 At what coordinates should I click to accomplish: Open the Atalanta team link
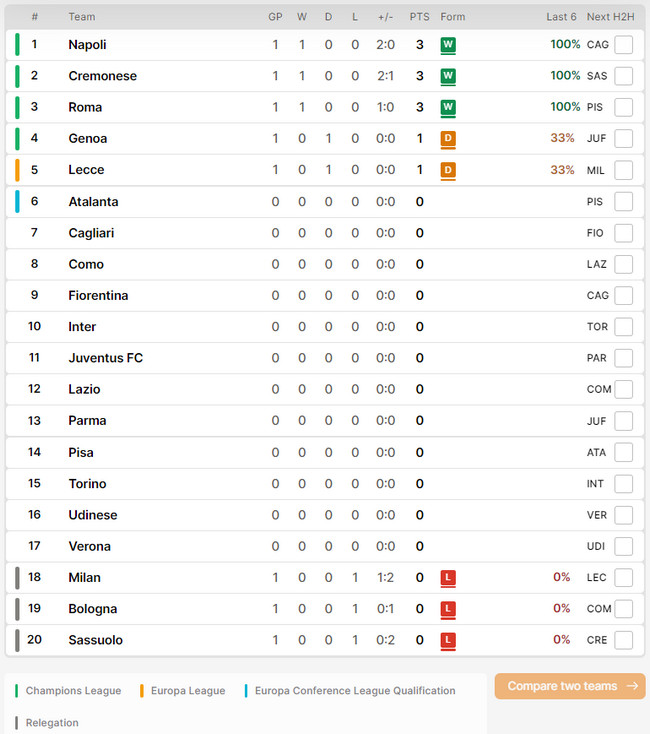coord(93,202)
